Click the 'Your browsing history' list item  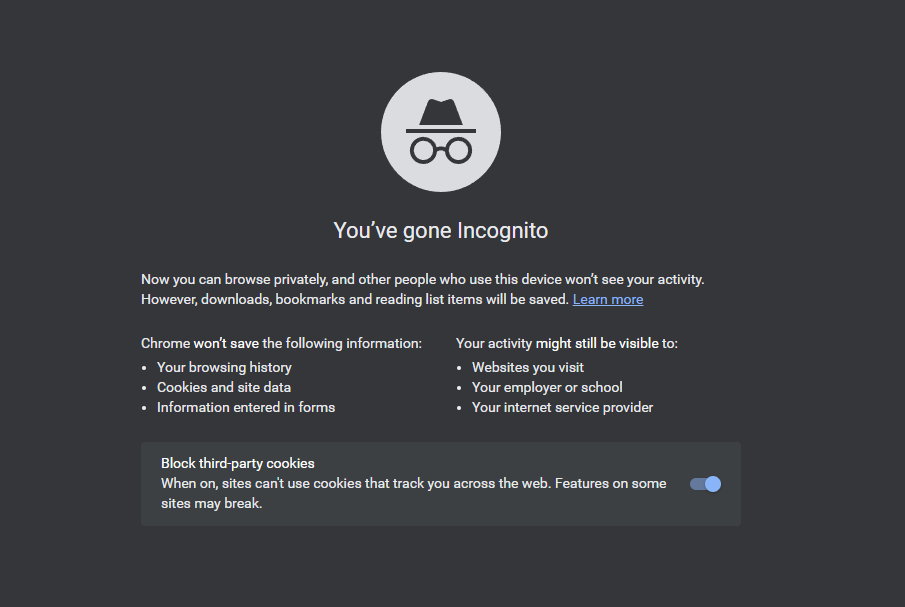click(225, 367)
